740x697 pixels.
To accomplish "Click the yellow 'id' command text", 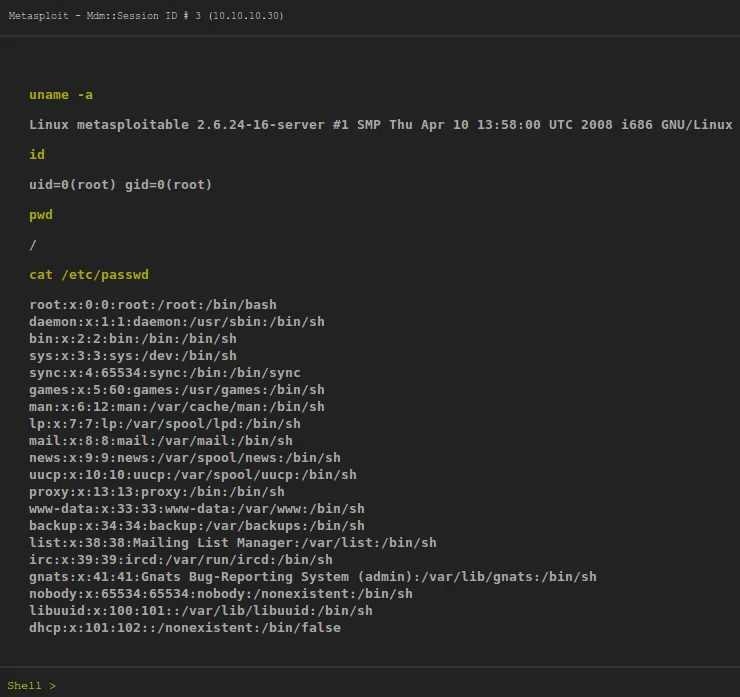I will click(37, 155).
